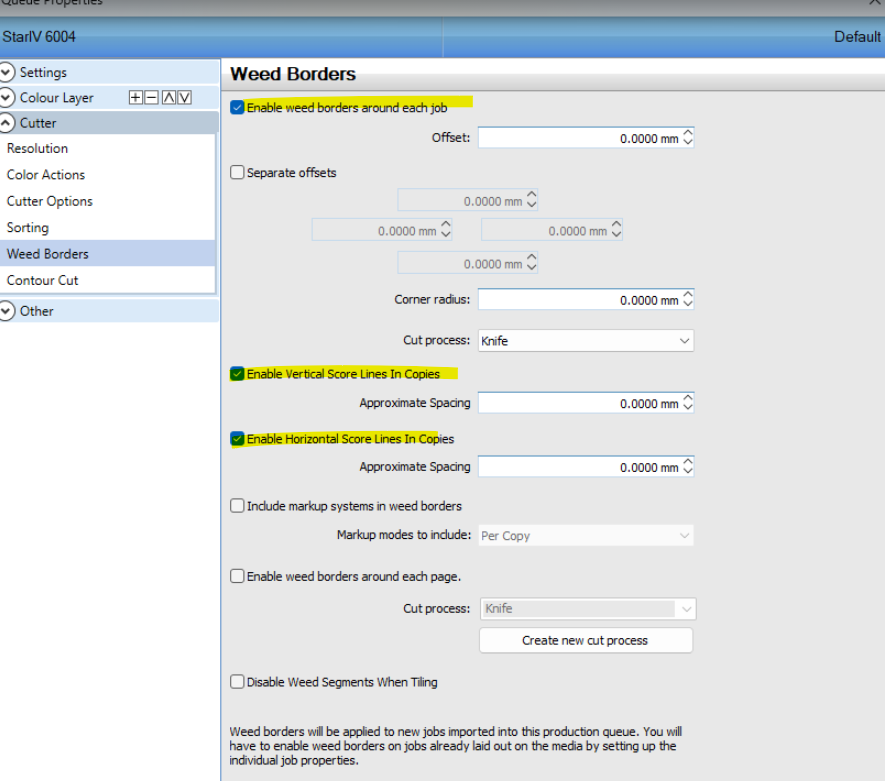The width and height of the screenshot is (885, 781).
Task: Move colour layer up with the arrow icon
Action: click(168, 98)
